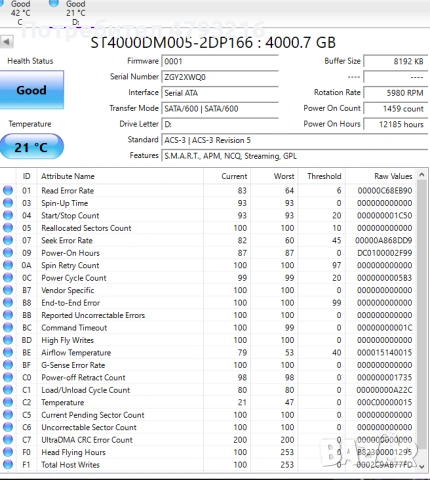Screen dimensions: 430x480
Task: Click the Transfer Mode field SATA/600
Action: click(x=220, y=109)
